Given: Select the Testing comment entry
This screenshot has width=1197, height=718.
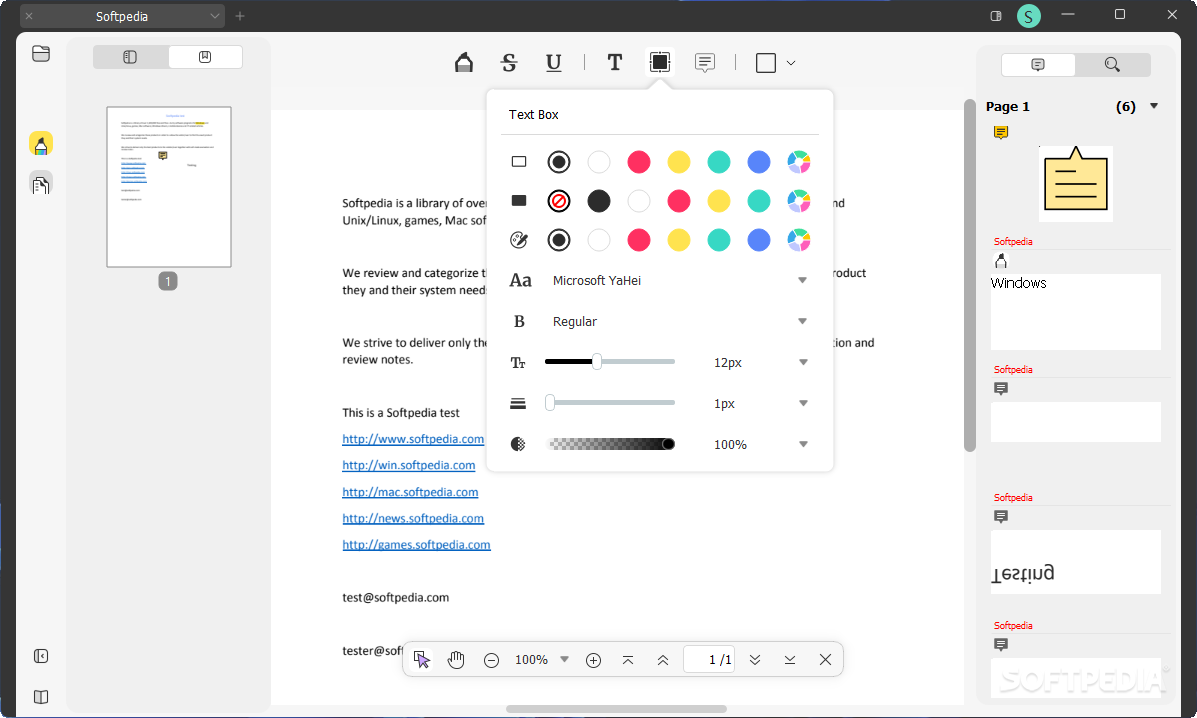Looking at the screenshot, I should 1076,562.
